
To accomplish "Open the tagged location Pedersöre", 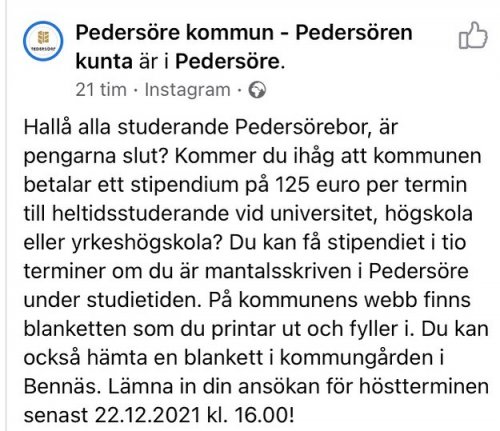I will point(228,62).
